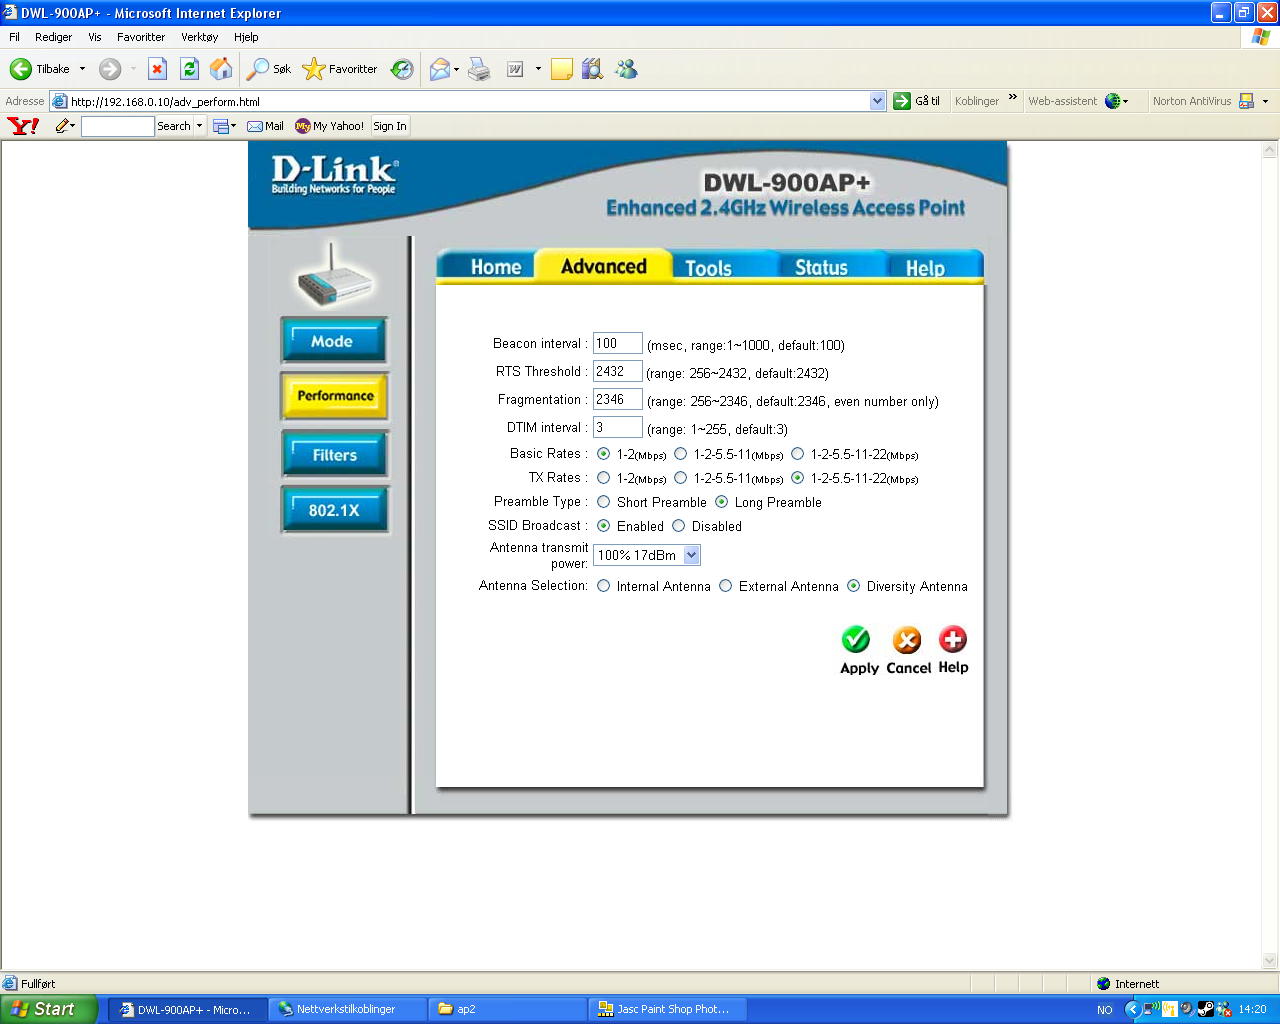
Task: Select TX Rates 1-2 Mbps radio button
Action: coord(604,478)
